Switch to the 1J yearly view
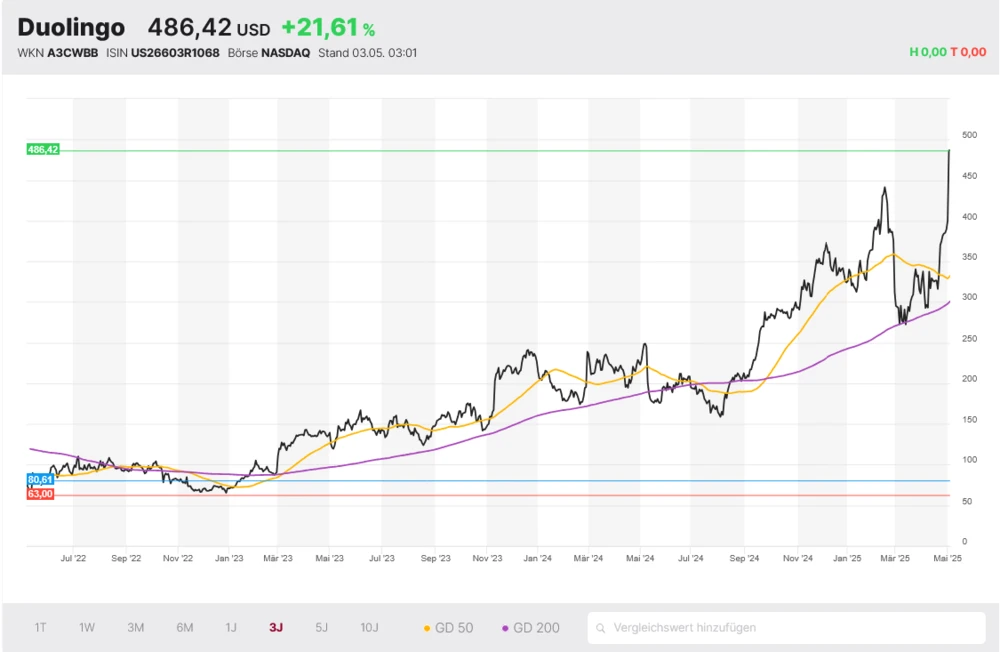Image resolution: width=1000 pixels, height=652 pixels. tap(231, 628)
